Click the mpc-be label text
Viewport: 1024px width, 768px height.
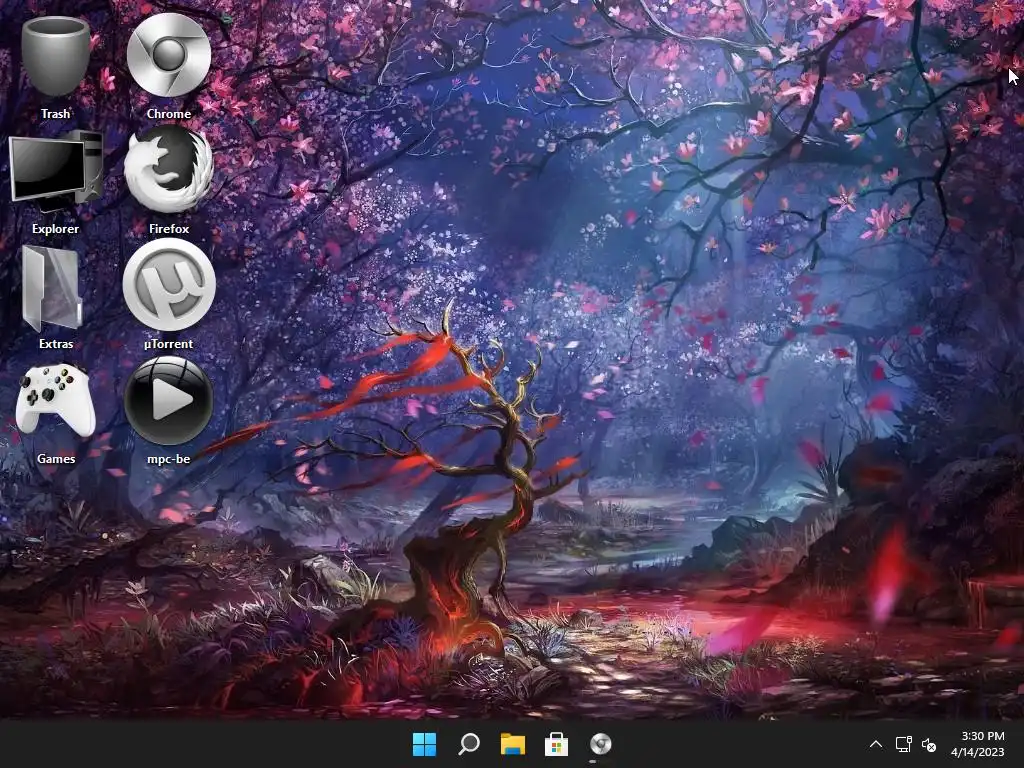pyautogui.click(x=168, y=458)
